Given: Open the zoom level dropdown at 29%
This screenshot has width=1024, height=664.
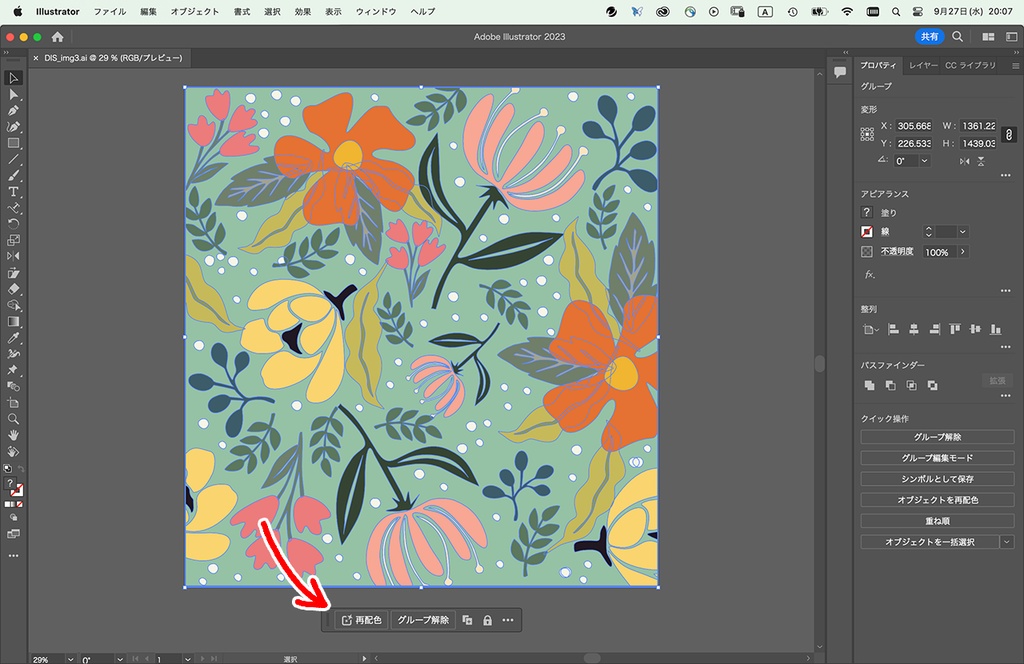Looking at the screenshot, I should [71, 659].
